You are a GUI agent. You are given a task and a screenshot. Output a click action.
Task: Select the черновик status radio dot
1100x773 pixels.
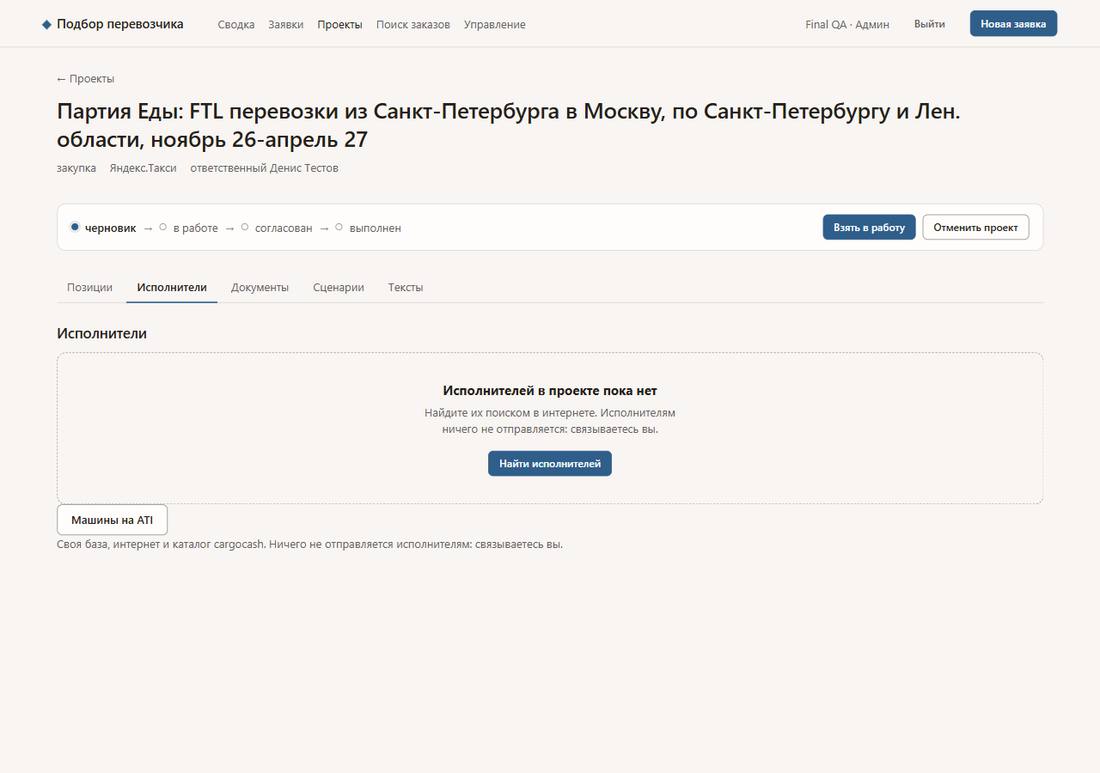pyautogui.click(x=74, y=227)
